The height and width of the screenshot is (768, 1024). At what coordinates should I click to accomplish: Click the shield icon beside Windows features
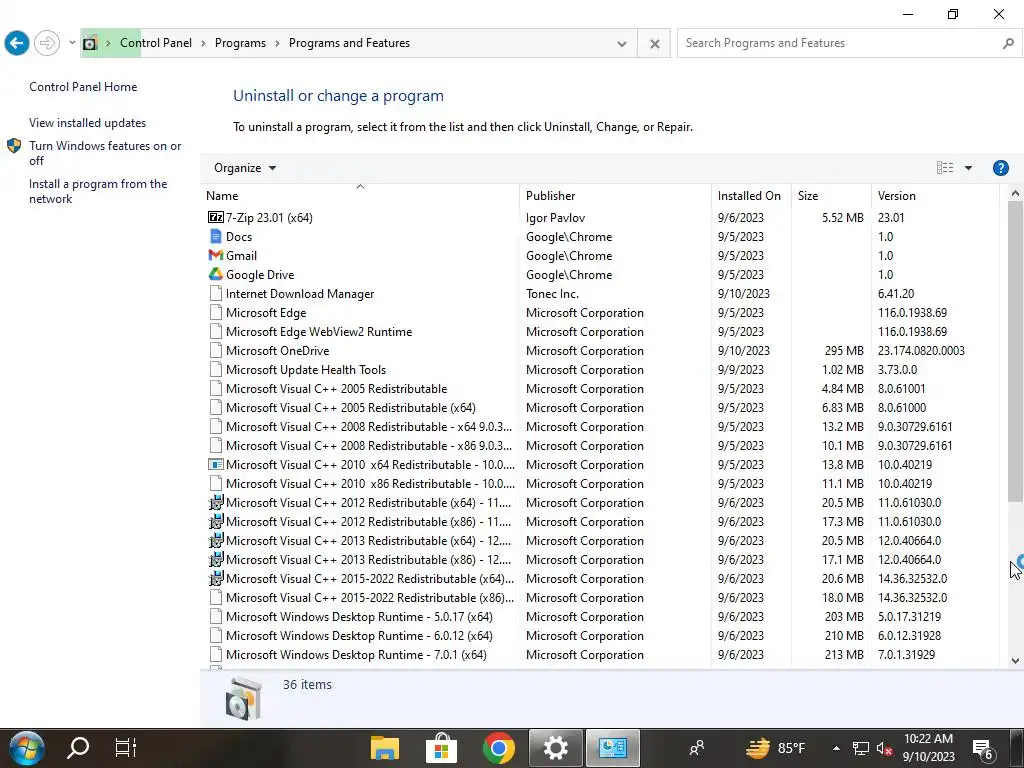[x=14, y=146]
